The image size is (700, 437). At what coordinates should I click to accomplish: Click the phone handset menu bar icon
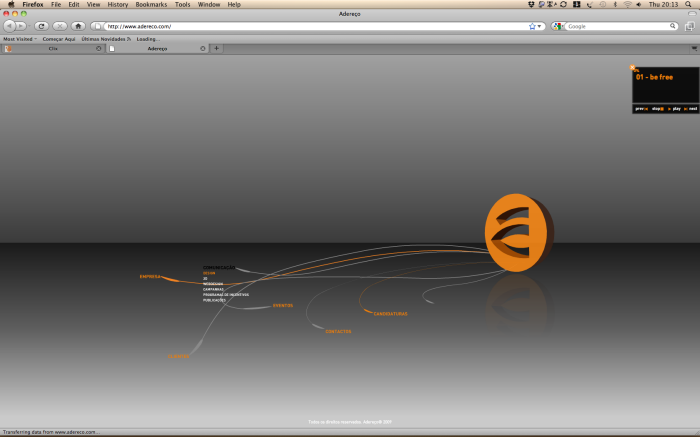[x=589, y=4]
